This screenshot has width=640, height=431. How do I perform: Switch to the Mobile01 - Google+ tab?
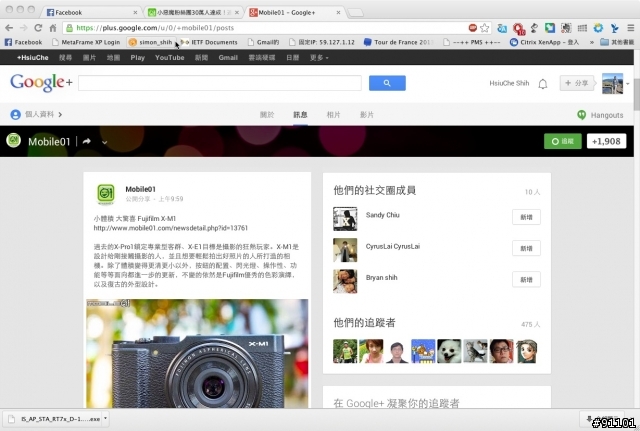(x=294, y=12)
